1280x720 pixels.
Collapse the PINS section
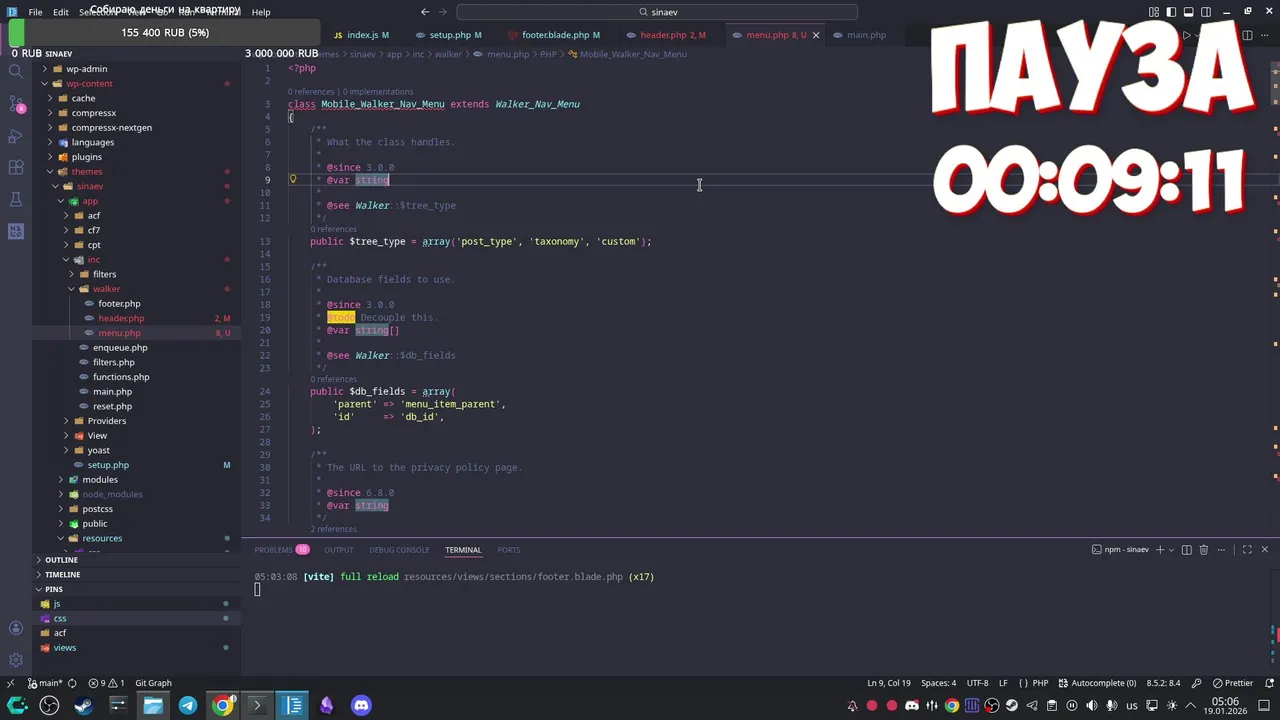point(53,590)
